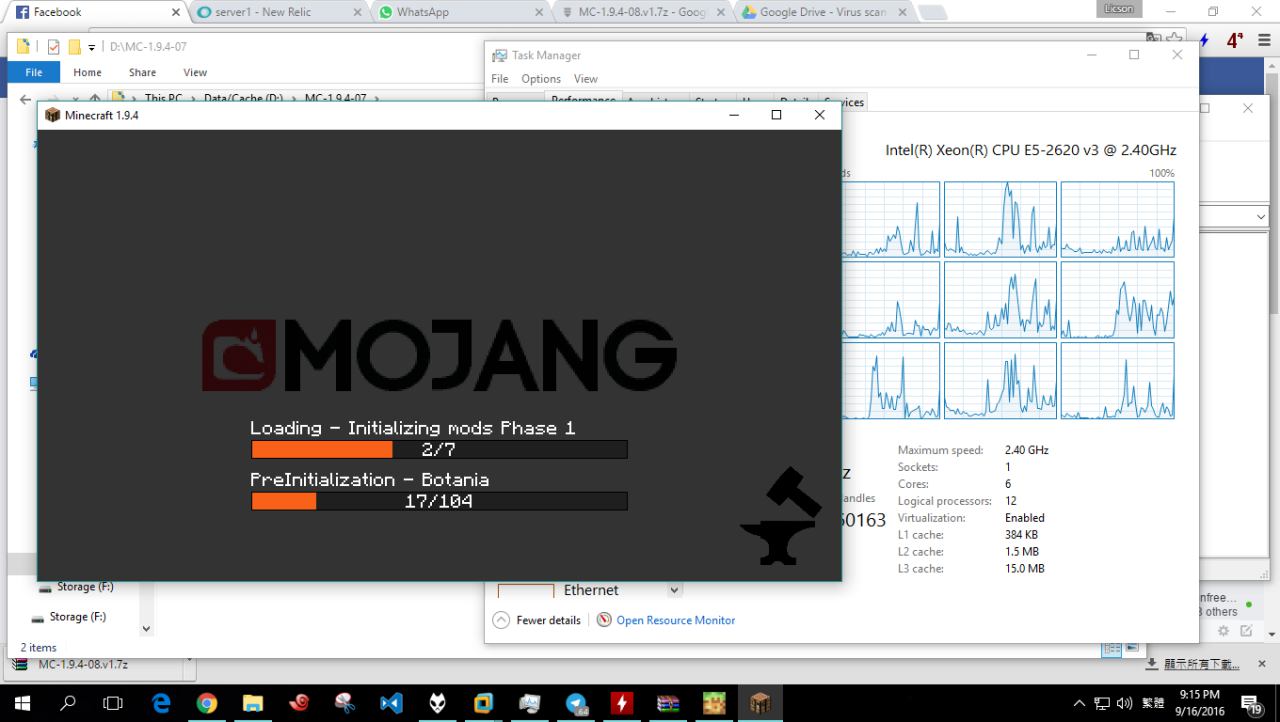The image size is (1280, 722).
Task: Expand the Explorer quick access toolbar dropdown
Action: (91, 47)
